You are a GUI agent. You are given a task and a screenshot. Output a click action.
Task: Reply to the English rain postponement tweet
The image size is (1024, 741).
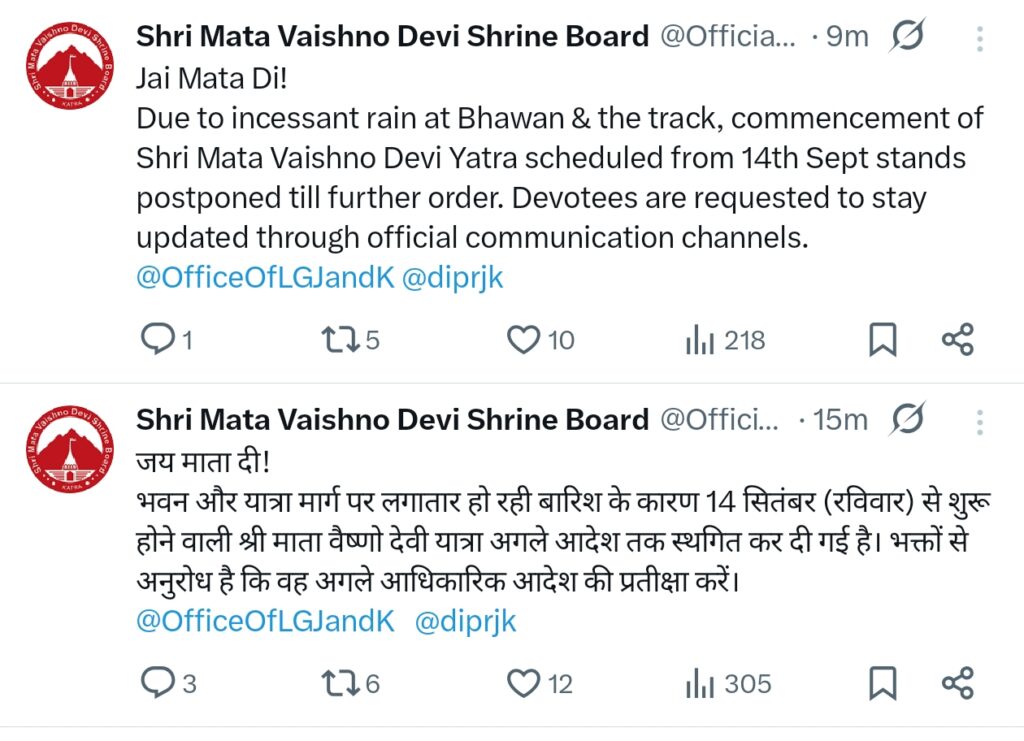coord(156,341)
